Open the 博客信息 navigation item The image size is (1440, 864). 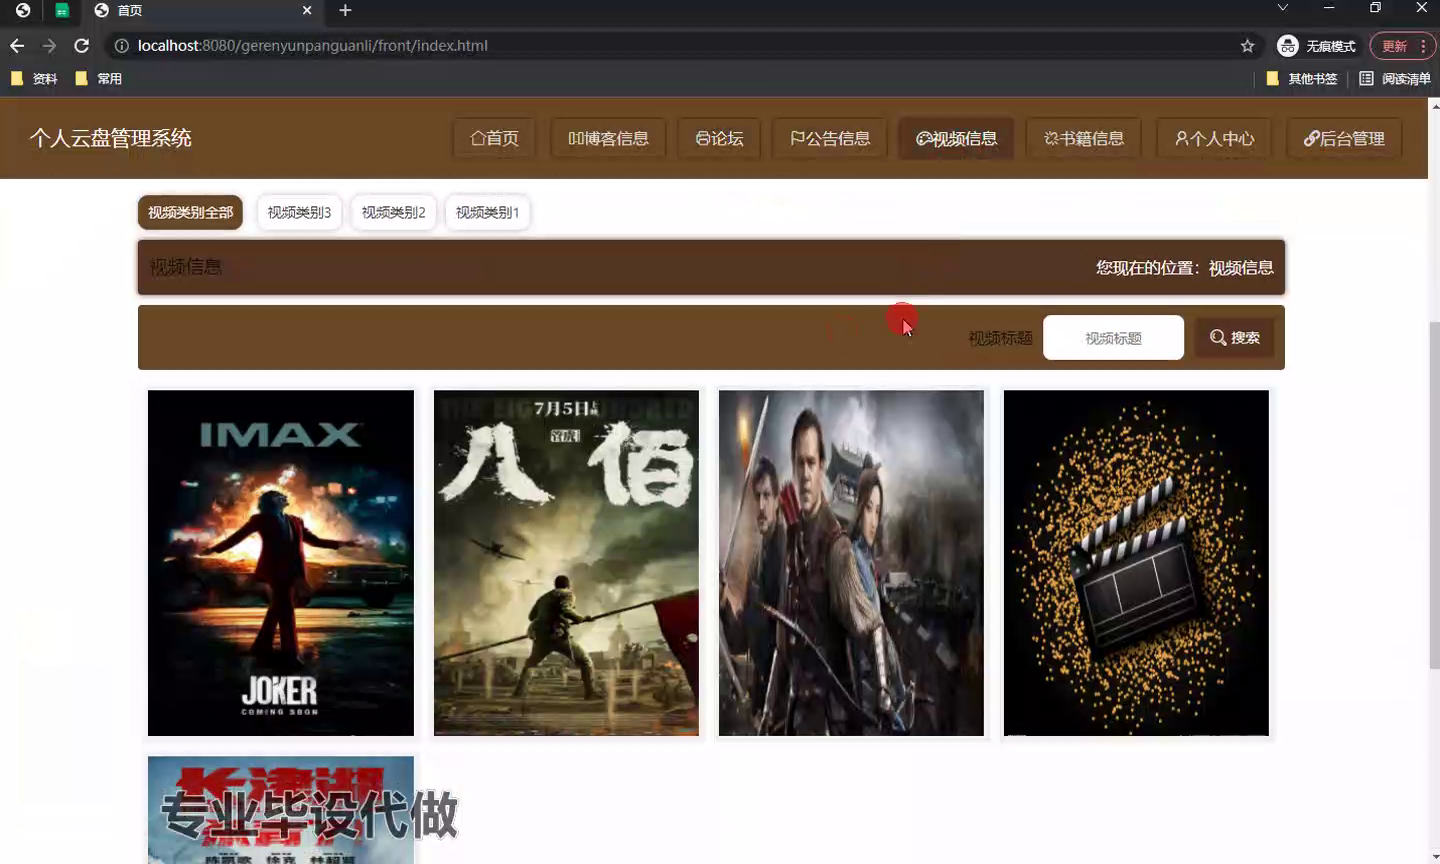click(x=608, y=138)
